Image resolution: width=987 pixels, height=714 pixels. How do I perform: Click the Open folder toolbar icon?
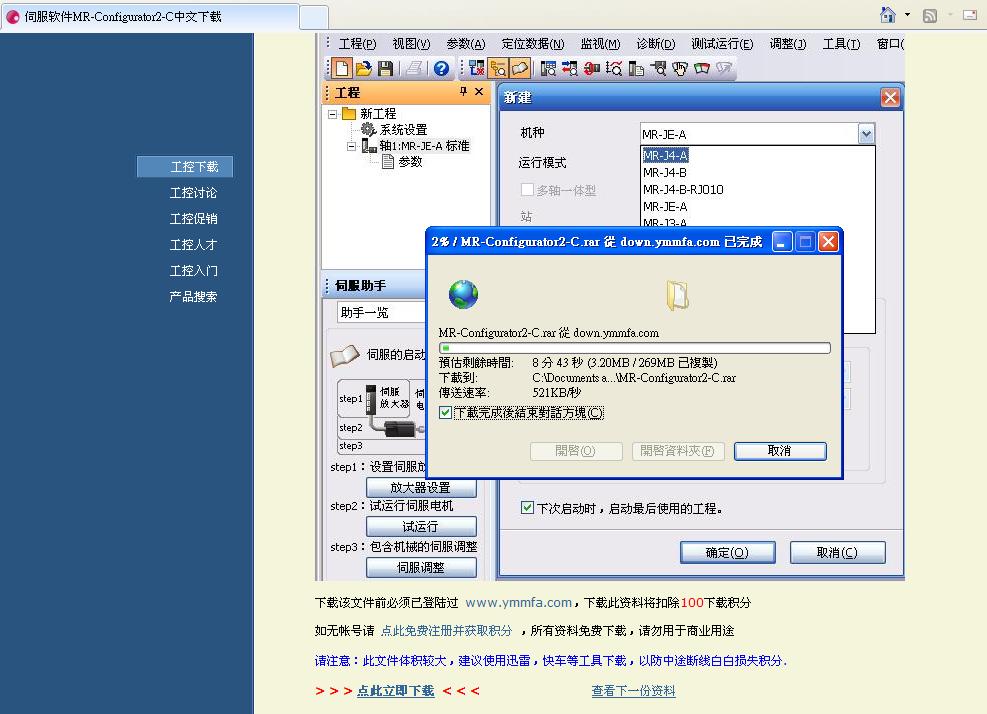tap(364, 69)
